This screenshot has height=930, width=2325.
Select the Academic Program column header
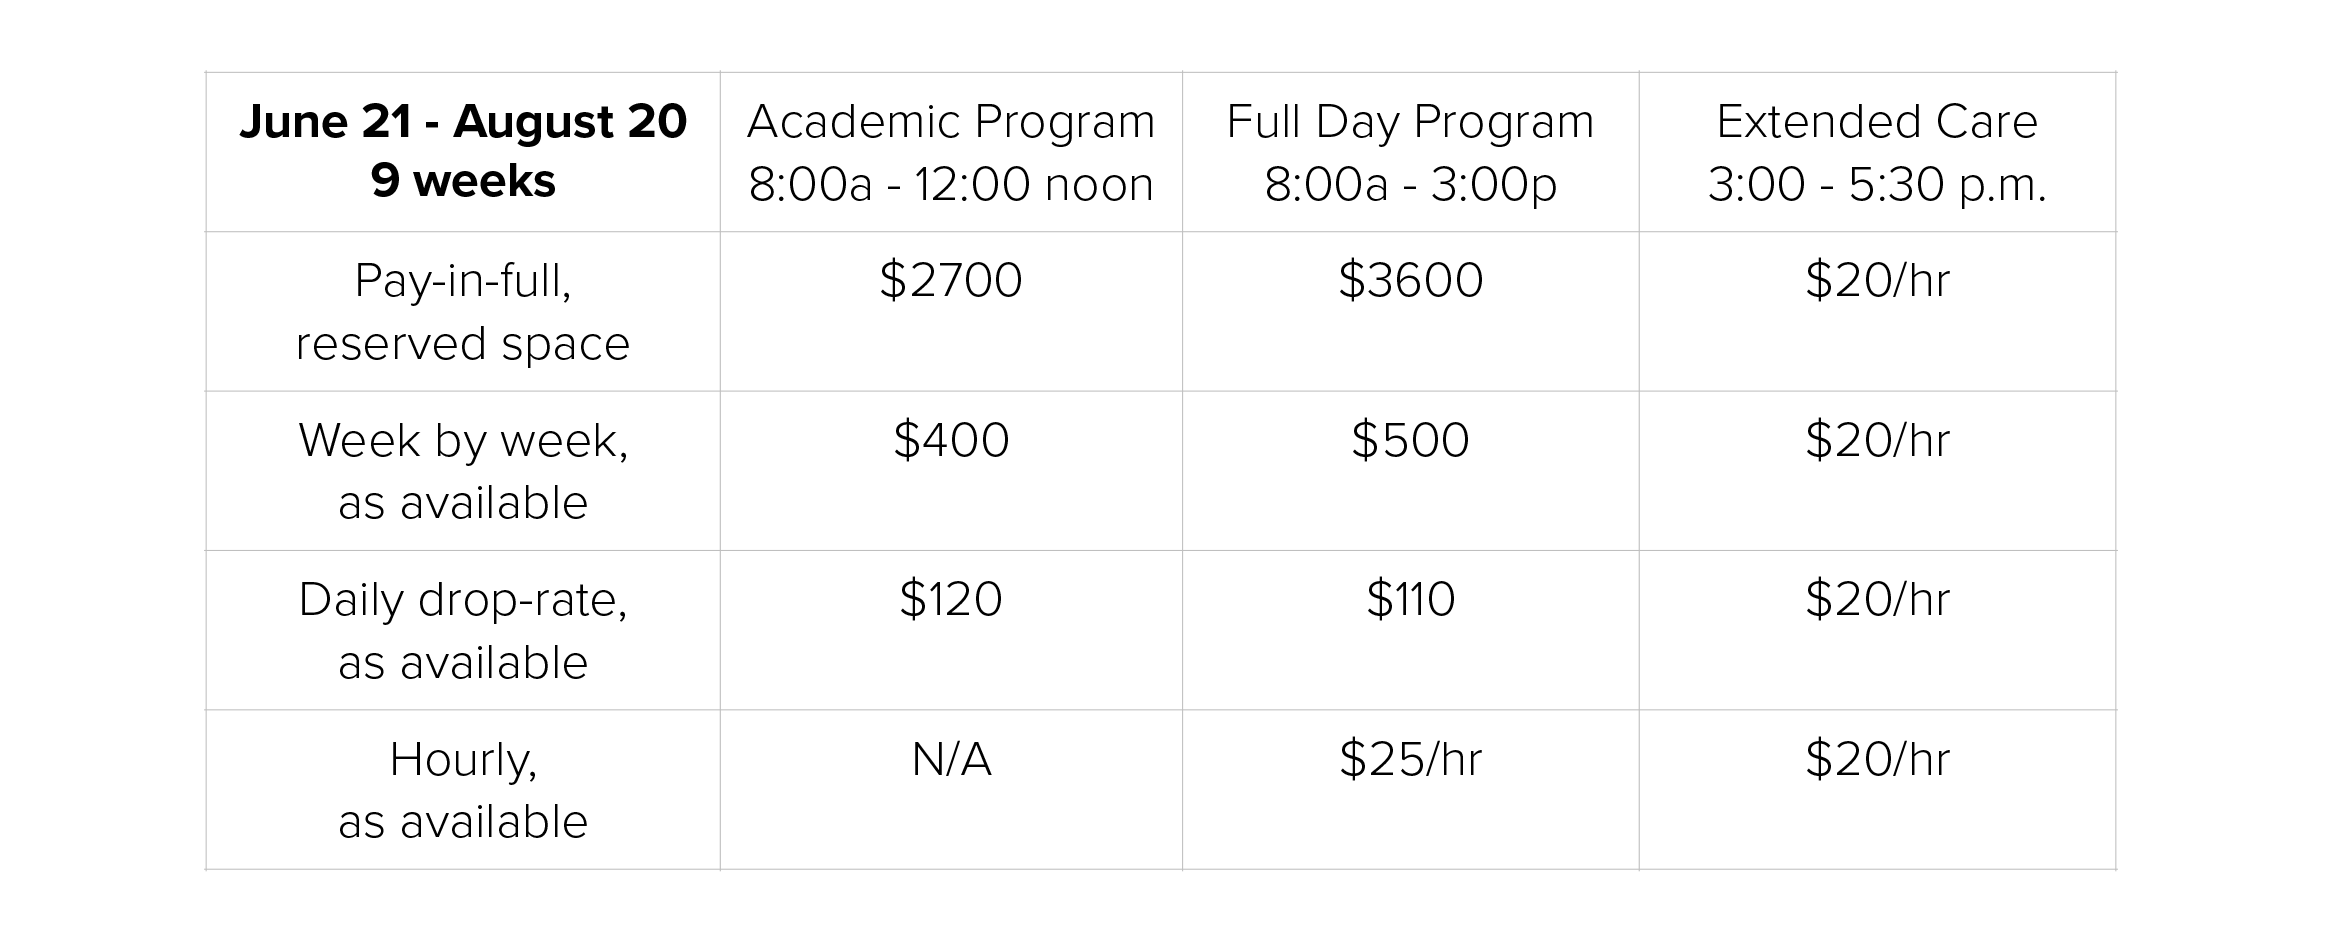pos(951,152)
